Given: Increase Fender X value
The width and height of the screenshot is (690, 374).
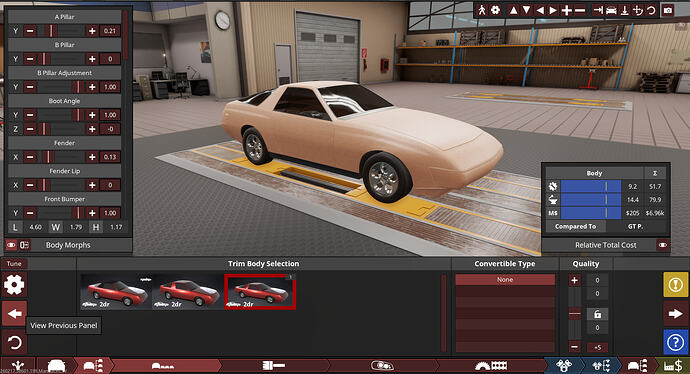Looking at the screenshot, I should click(x=92, y=157).
